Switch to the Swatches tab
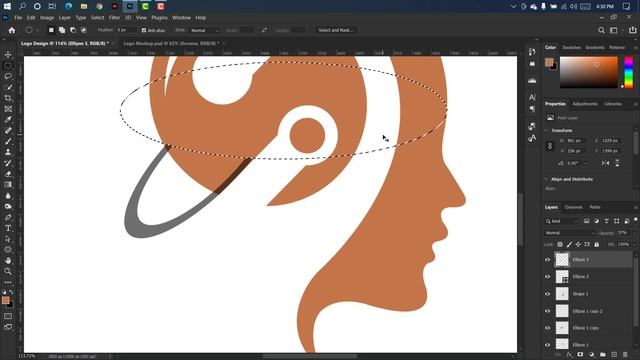This screenshot has height=360, width=640. pyautogui.click(x=571, y=47)
